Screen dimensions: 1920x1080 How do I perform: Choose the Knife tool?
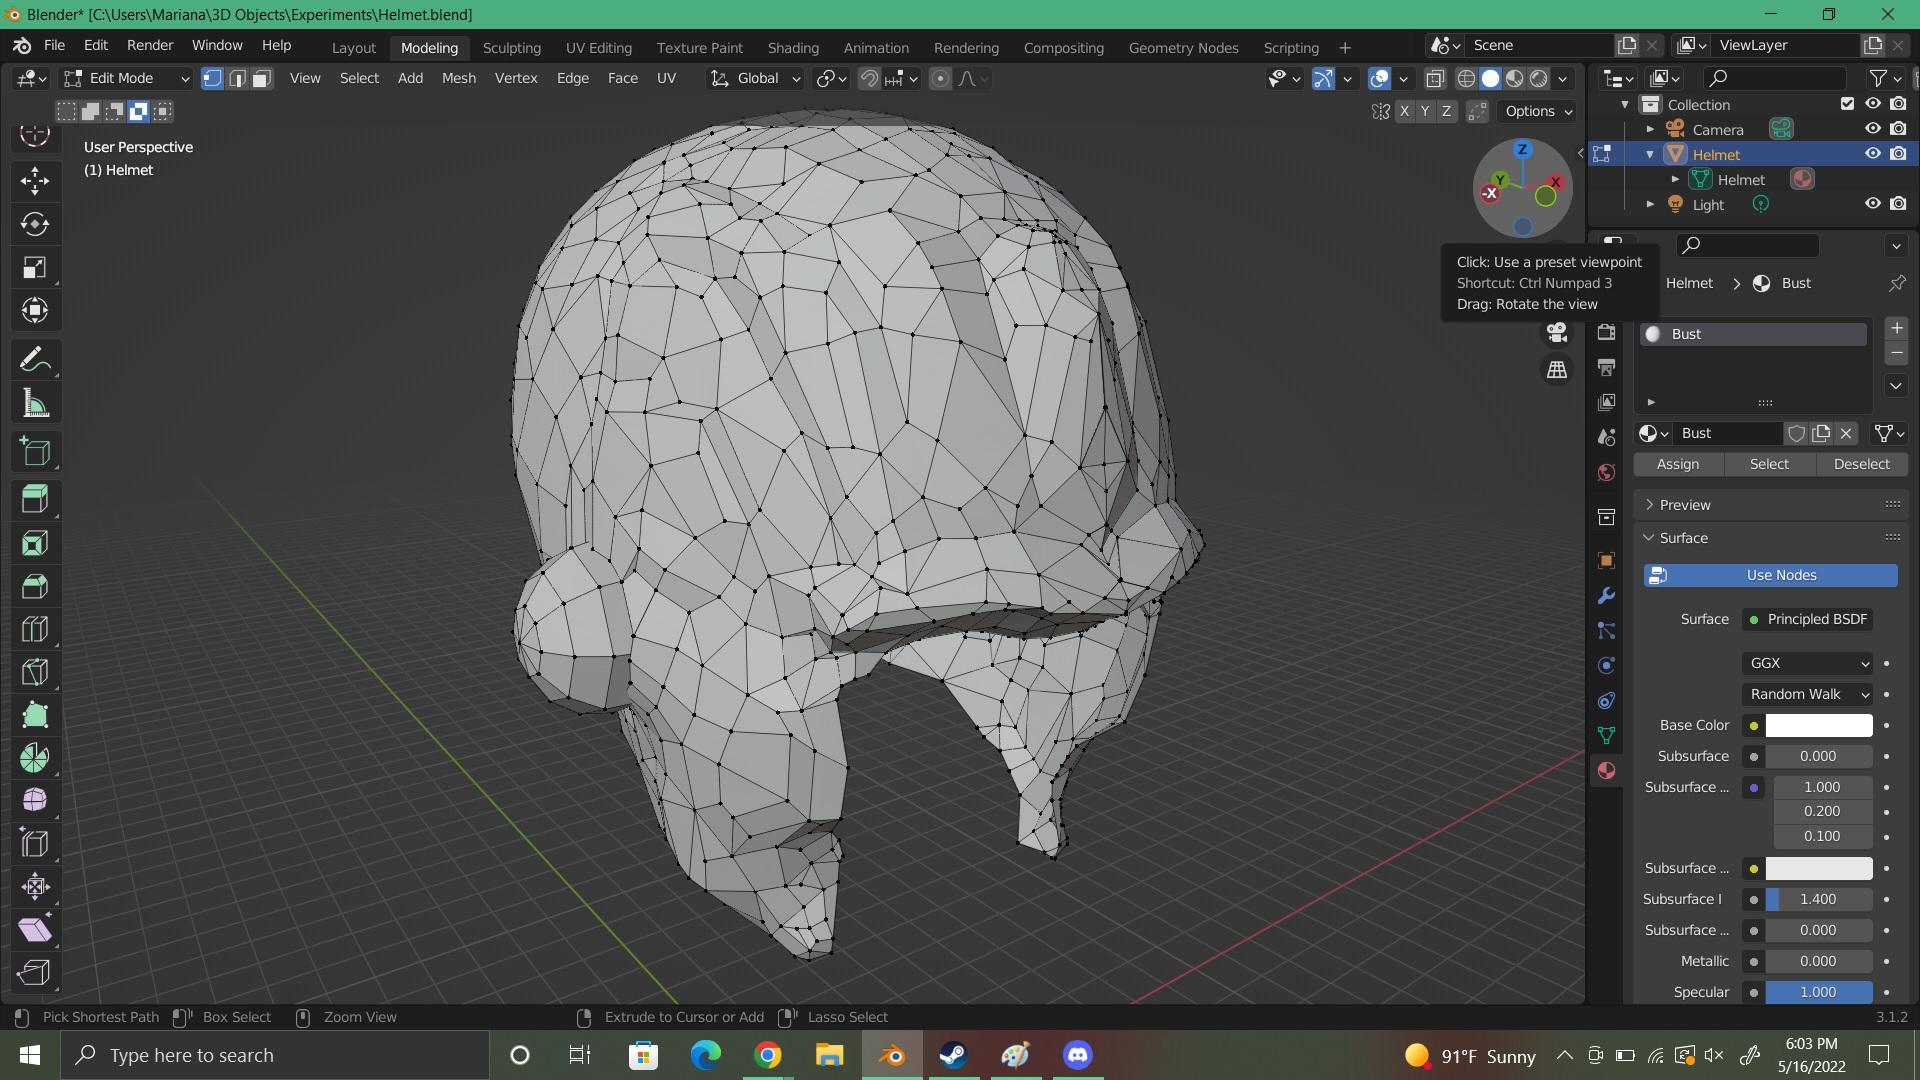pyautogui.click(x=35, y=672)
